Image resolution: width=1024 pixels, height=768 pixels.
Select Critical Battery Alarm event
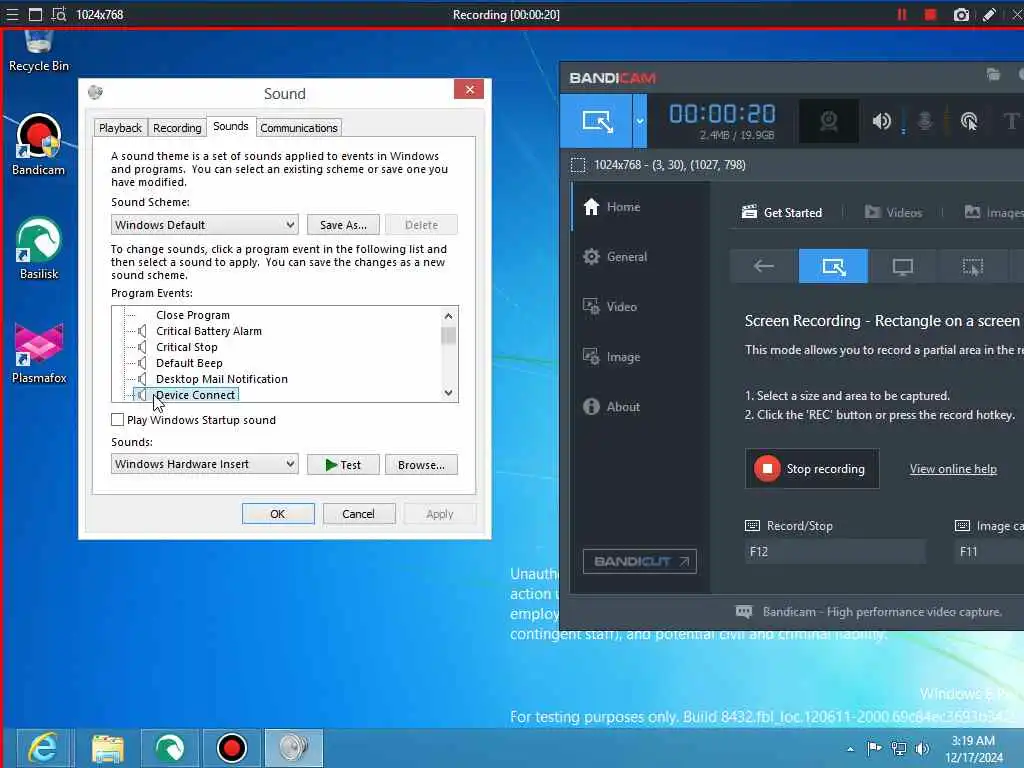coord(209,331)
